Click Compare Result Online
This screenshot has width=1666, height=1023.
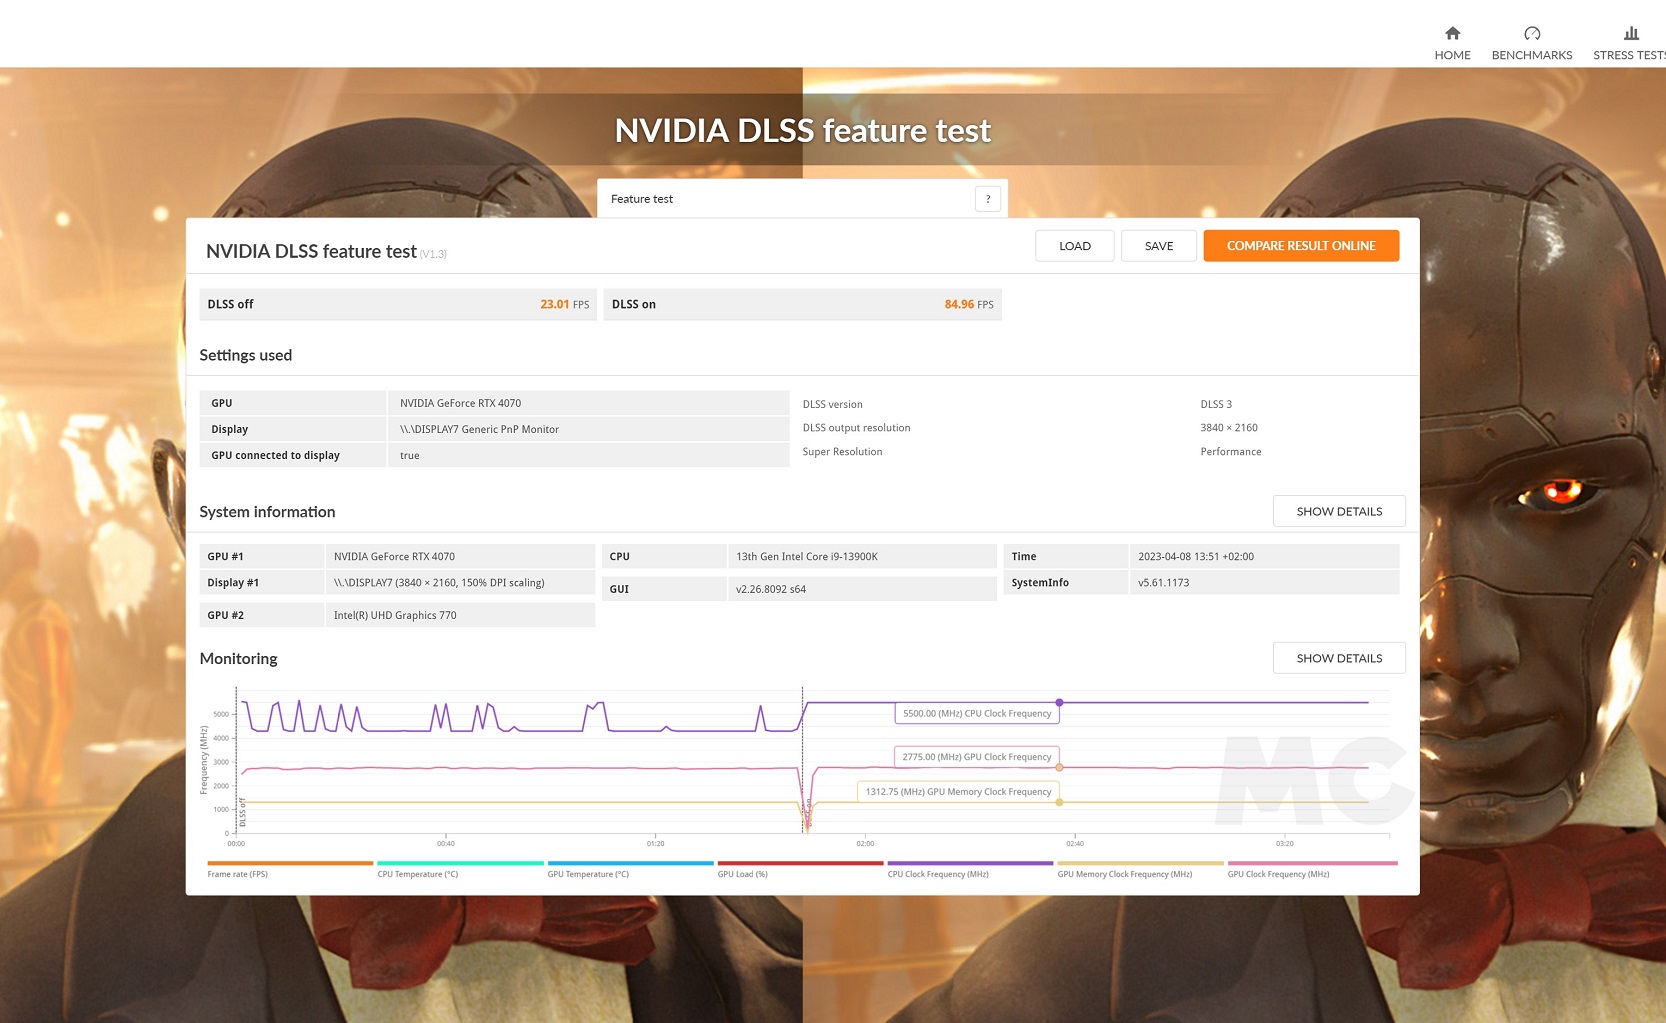click(x=1300, y=246)
